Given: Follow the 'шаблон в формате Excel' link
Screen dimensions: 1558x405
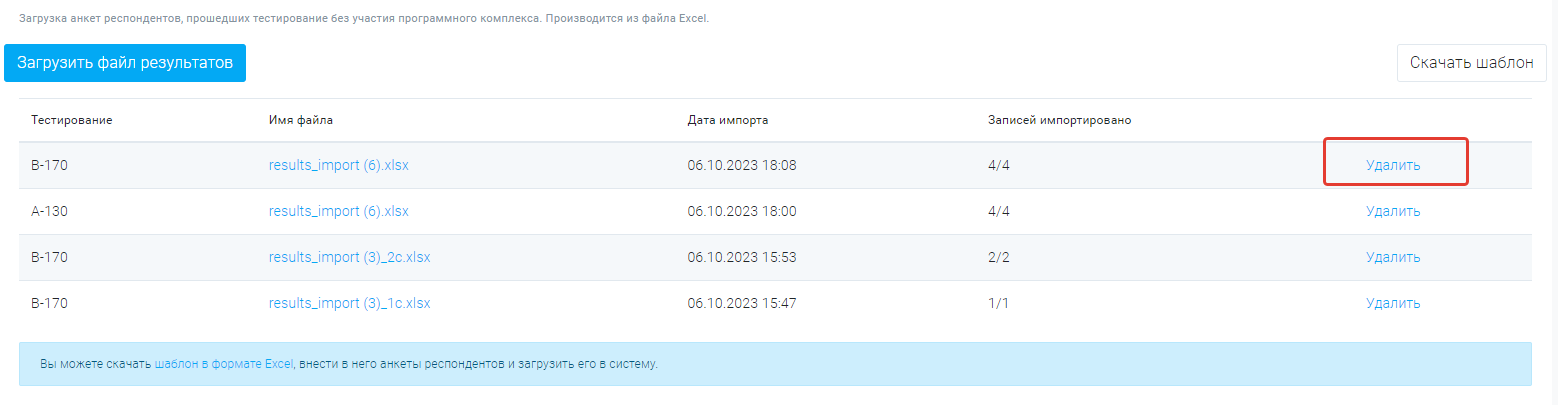Looking at the screenshot, I should (x=224, y=364).
